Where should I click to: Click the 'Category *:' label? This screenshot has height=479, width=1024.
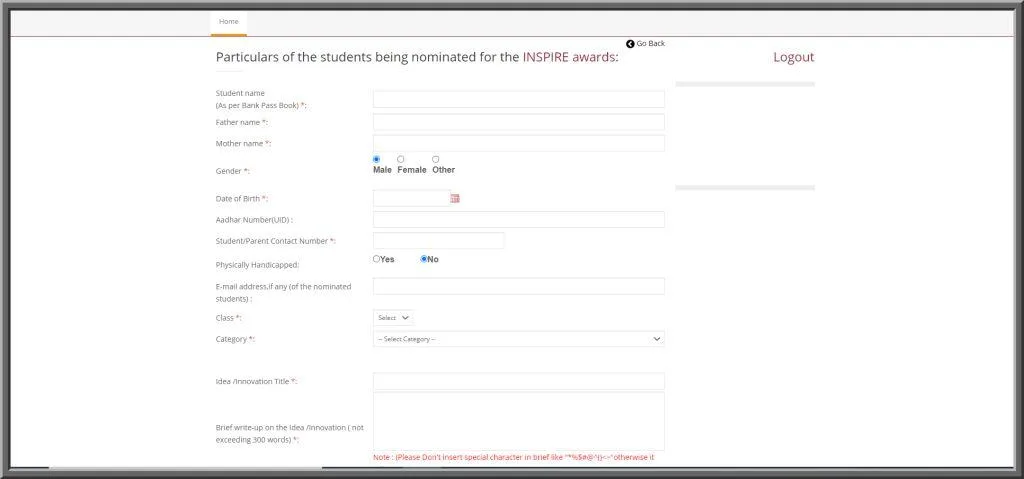[x=236, y=339]
